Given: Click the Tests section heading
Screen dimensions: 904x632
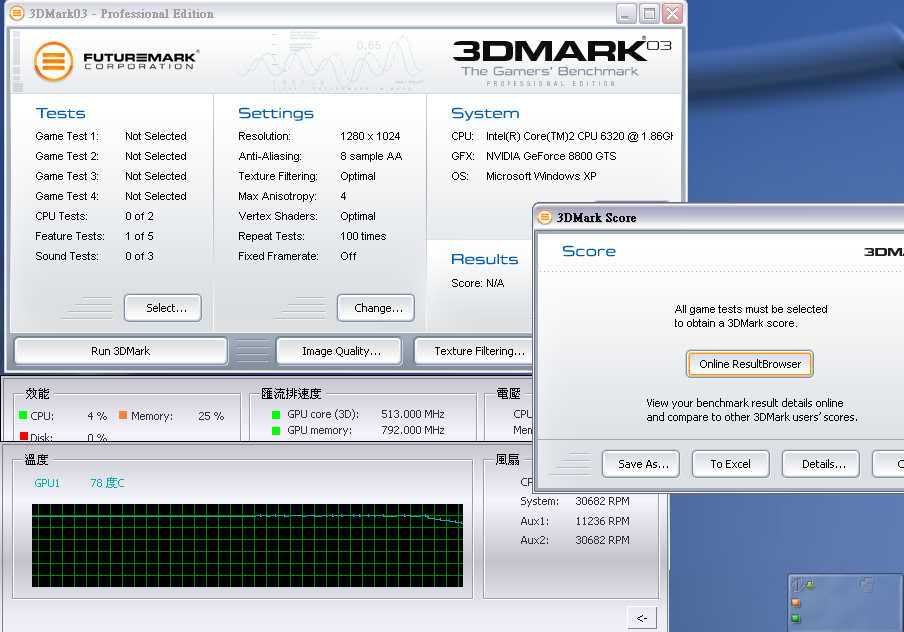Looking at the screenshot, I should point(61,113).
